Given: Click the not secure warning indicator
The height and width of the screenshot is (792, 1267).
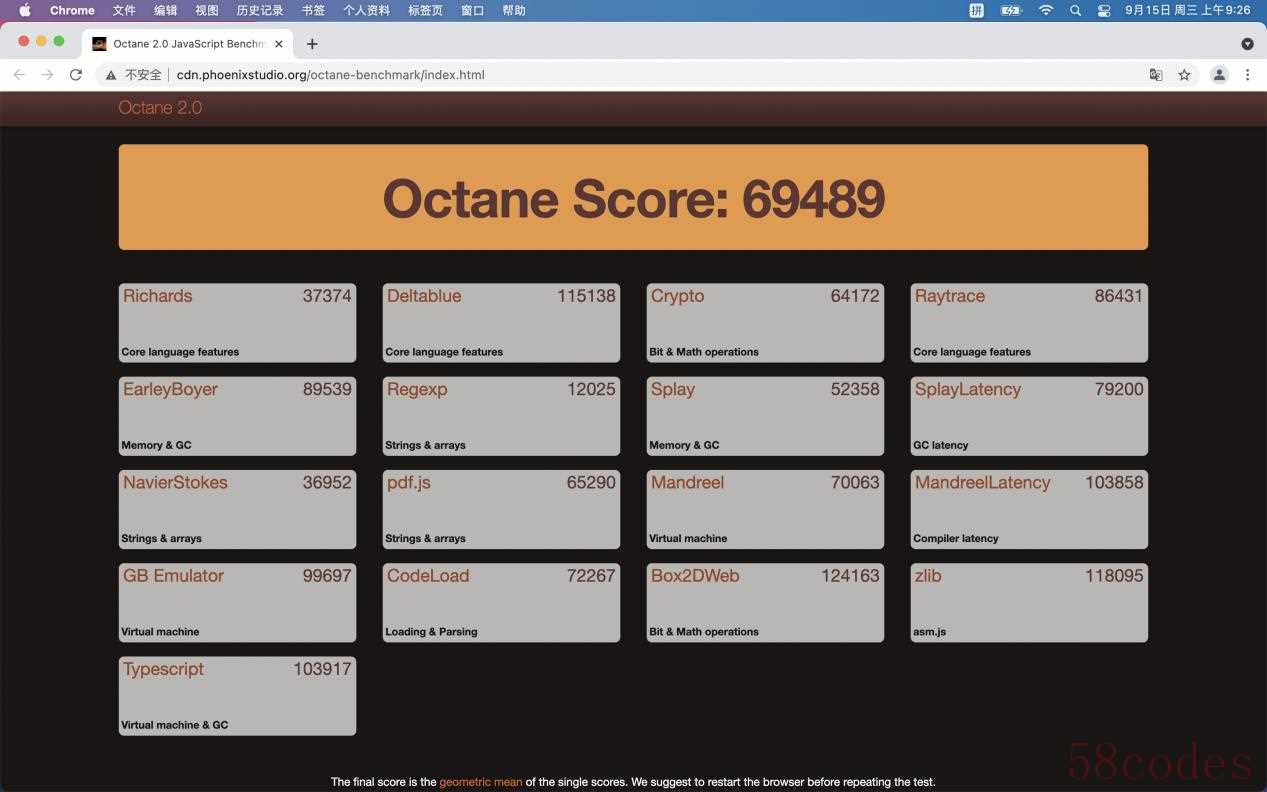Looking at the screenshot, I should 133,75.
